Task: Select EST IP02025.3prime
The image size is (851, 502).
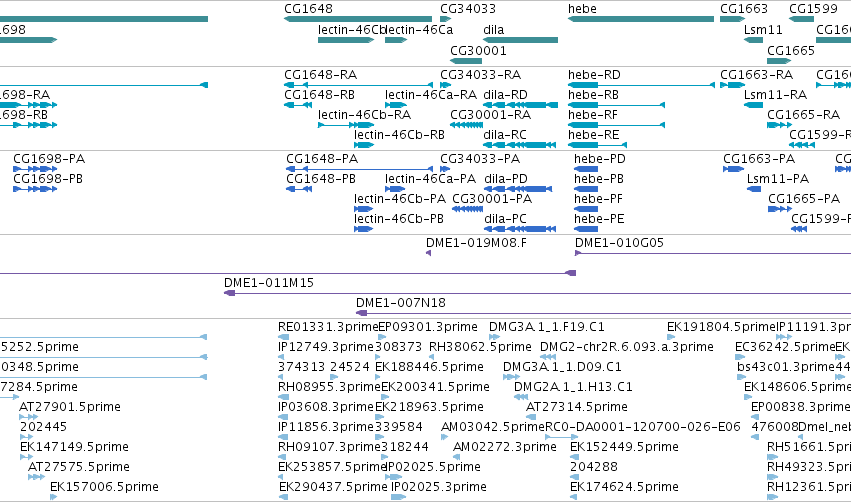Action: click(439, 487)
